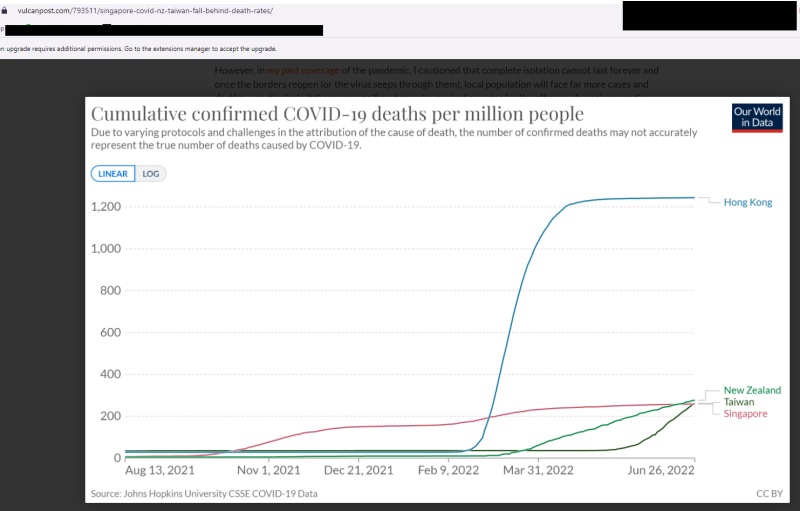Screen dimensions: 800x511
Task: Open the CC BY license link
Action: (x=768, y=494)
